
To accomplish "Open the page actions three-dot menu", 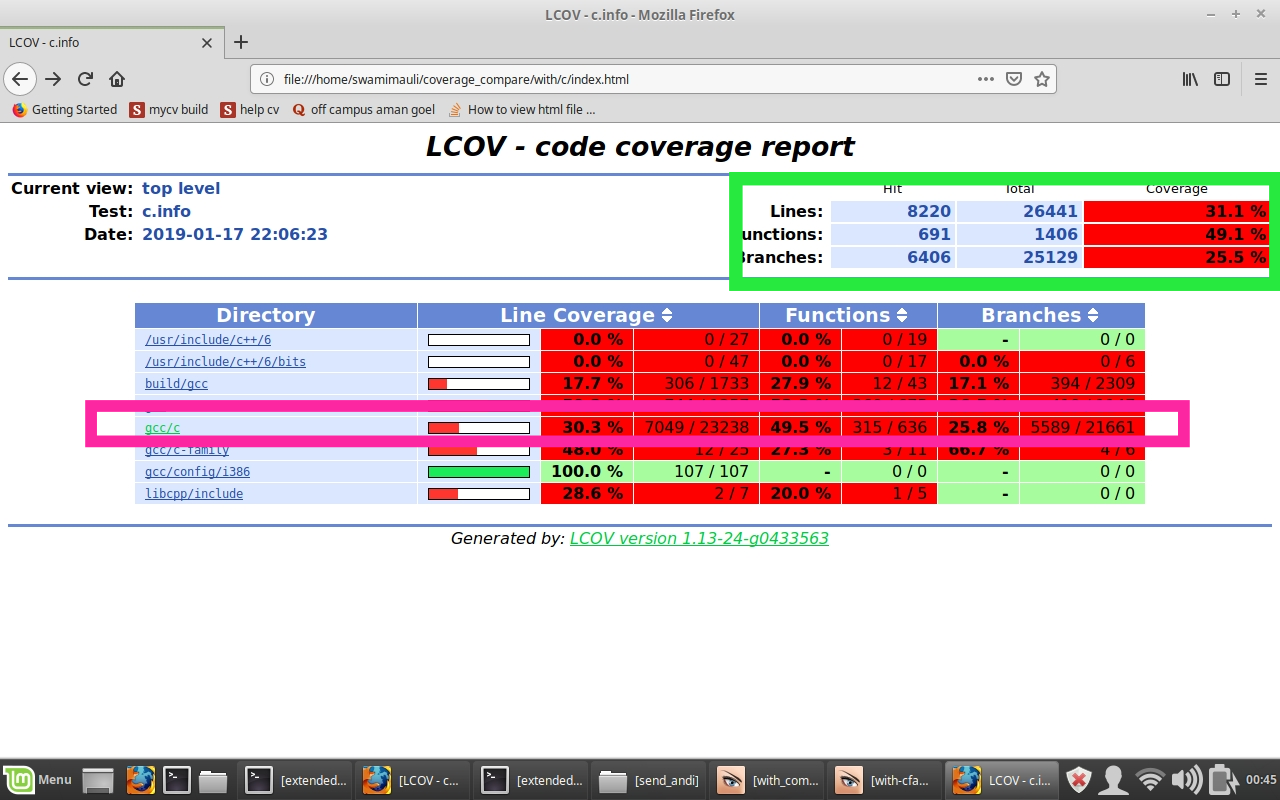I will pyautogui.click(x=986, y=79).
